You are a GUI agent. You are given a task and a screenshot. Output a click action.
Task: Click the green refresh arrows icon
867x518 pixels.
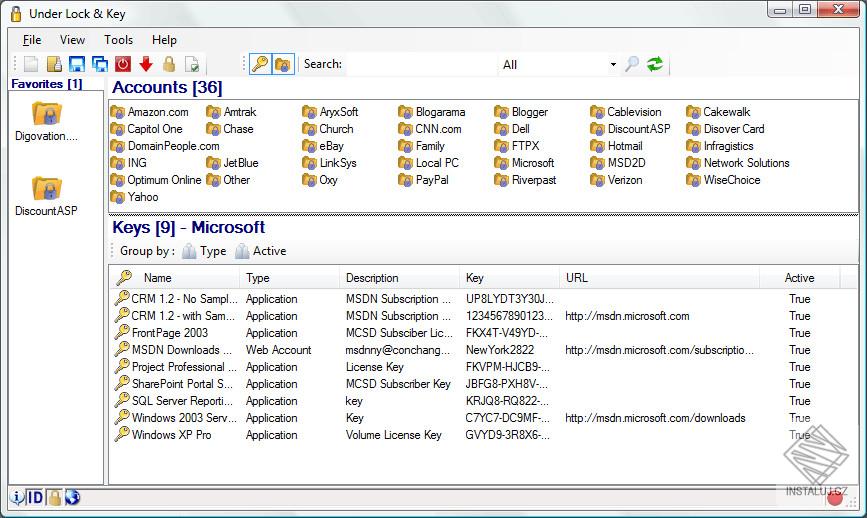point(655,64)
